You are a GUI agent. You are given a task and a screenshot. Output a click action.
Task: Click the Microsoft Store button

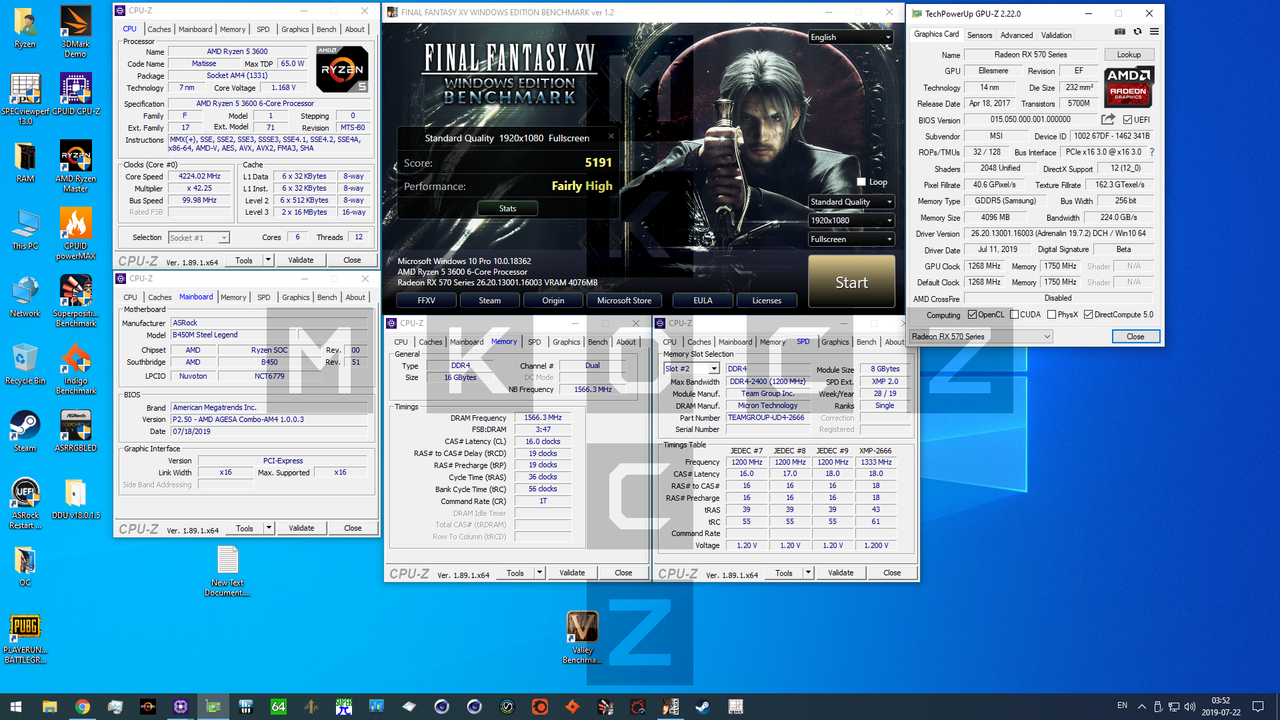(x=624, y=300)
